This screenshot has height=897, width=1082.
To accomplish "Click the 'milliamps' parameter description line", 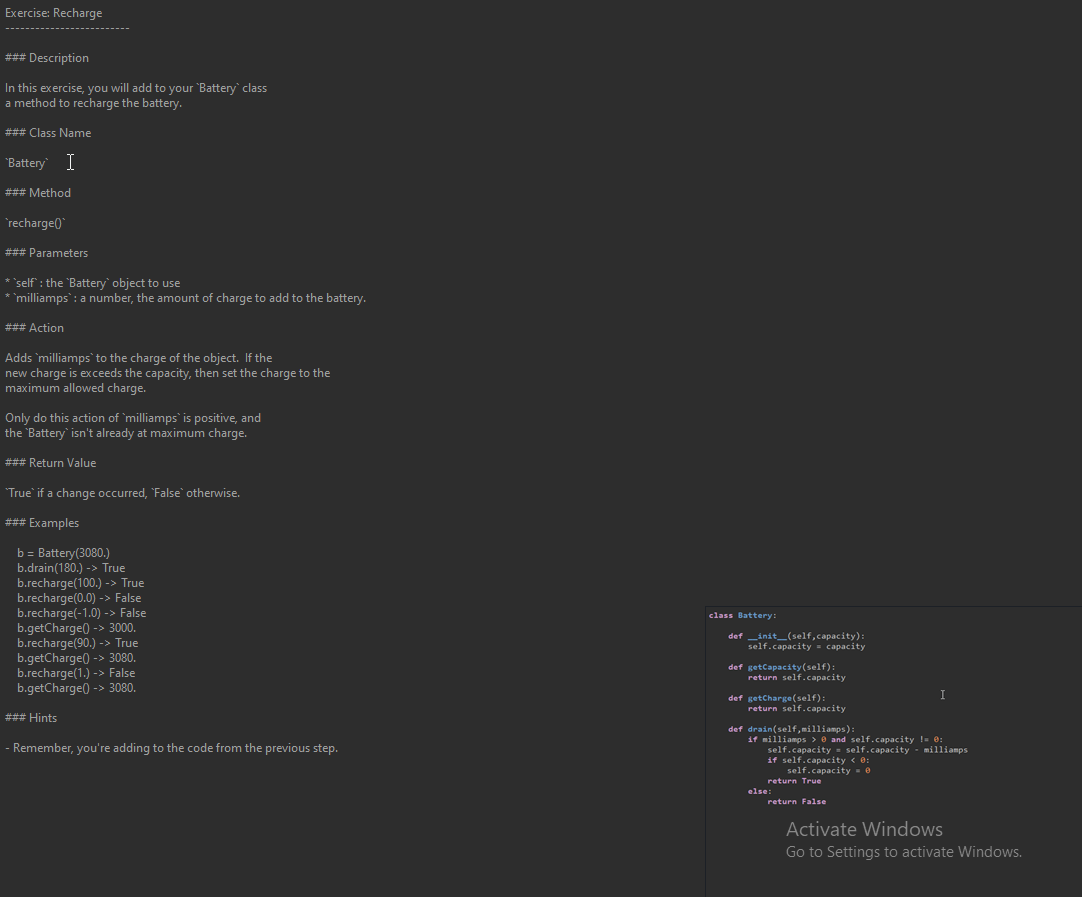I will coord(185,297).
